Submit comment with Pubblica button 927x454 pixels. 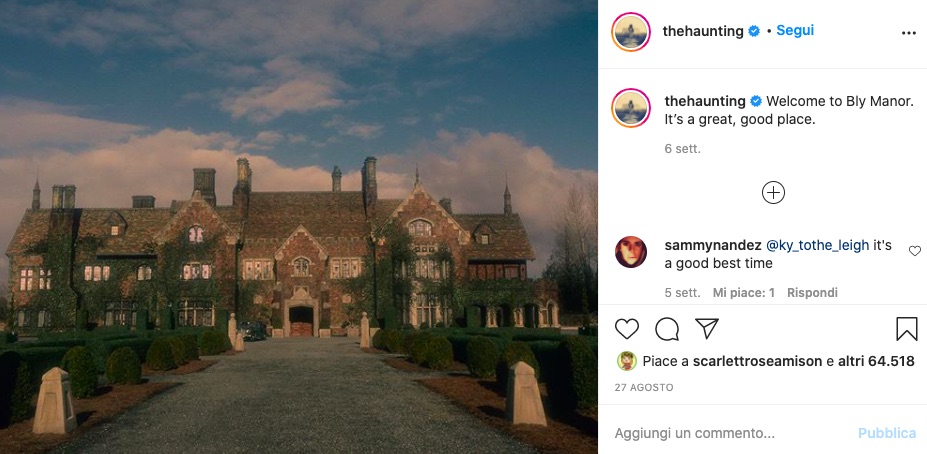point(887,433)
